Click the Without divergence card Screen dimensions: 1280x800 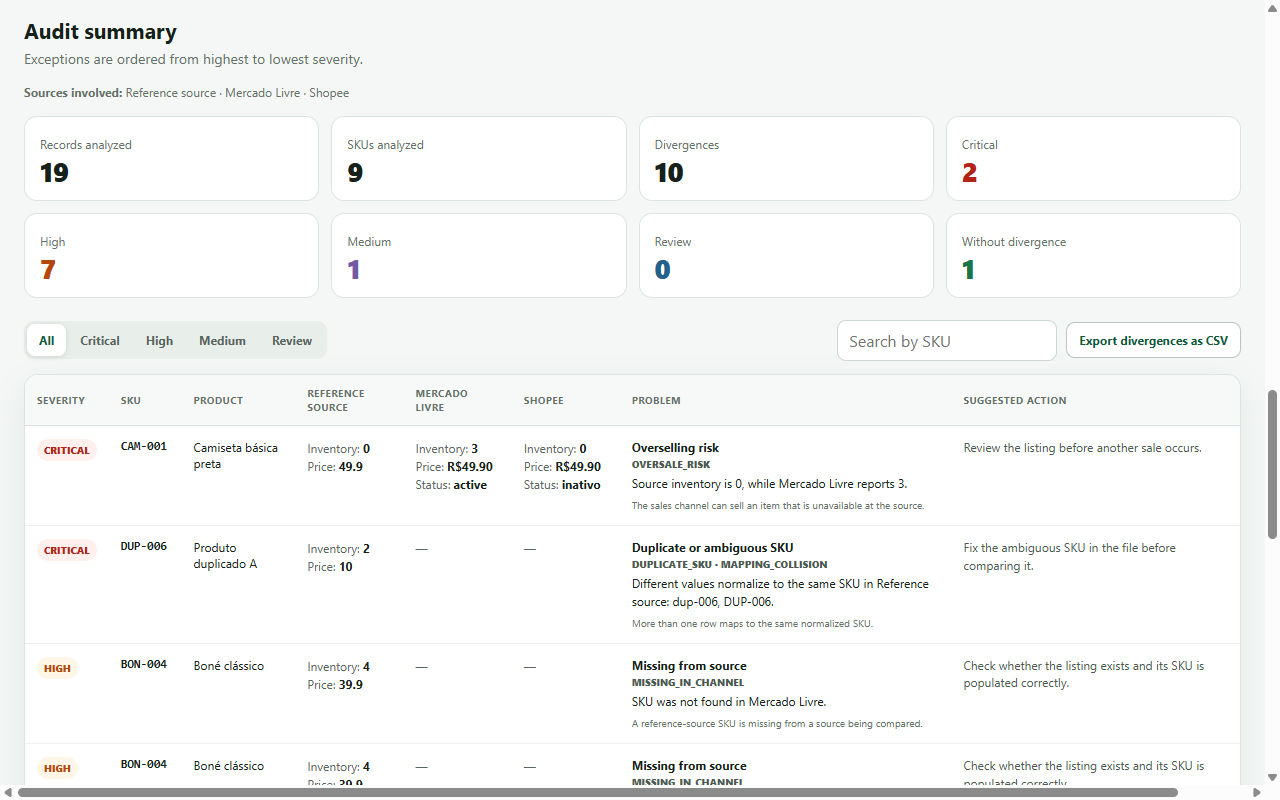pyautogui.click(x=1093, y=256)
